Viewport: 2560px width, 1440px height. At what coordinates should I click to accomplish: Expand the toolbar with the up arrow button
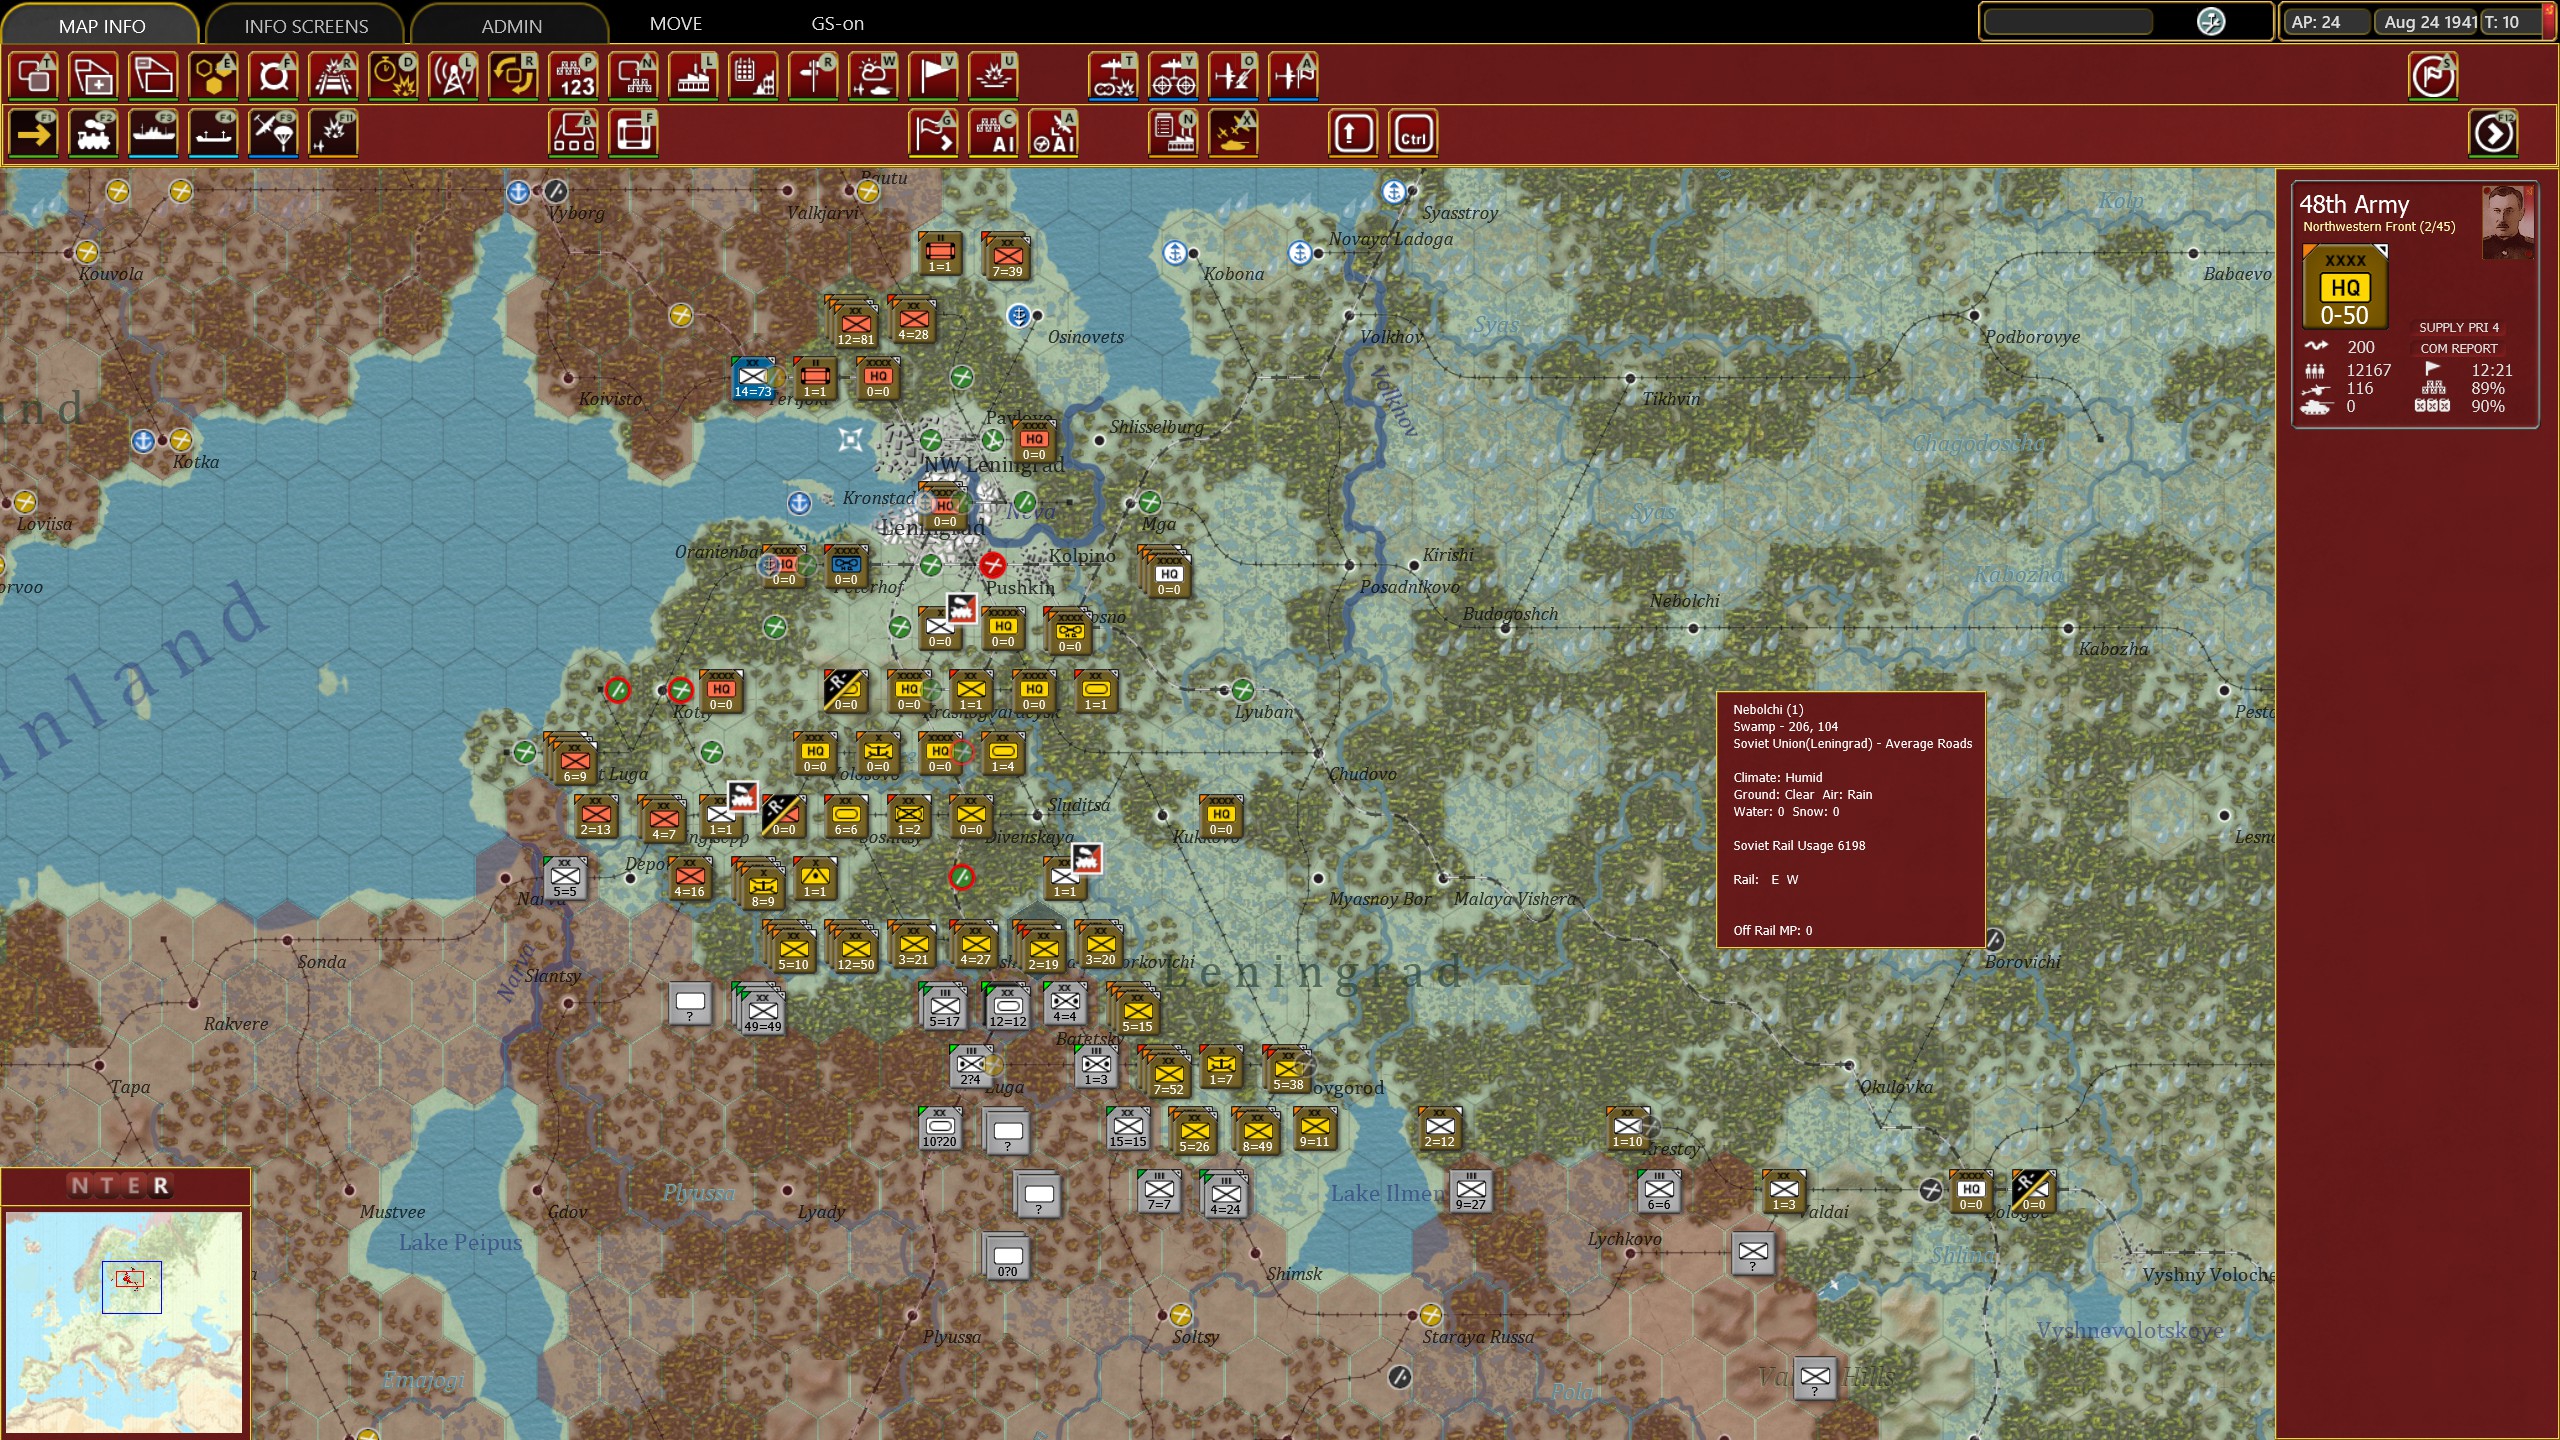coord(1352,134)
